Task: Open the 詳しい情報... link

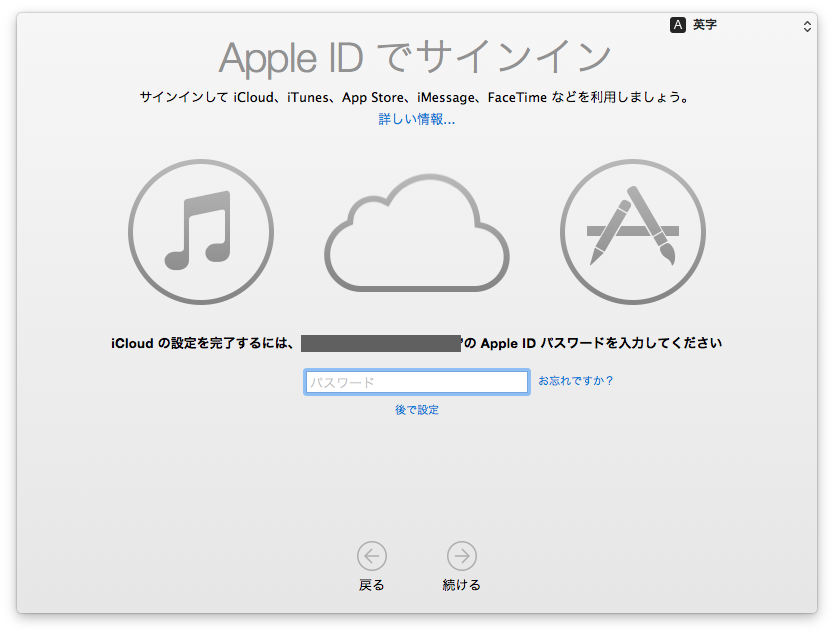Action: point(416,119)
